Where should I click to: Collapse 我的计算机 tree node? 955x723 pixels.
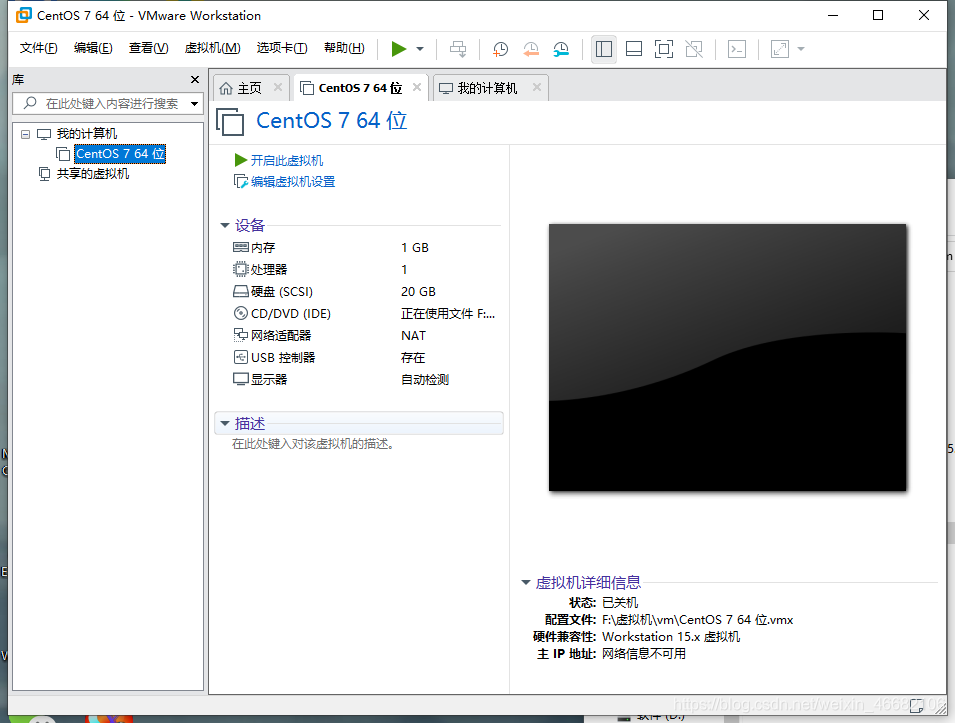tap(25, 134)
